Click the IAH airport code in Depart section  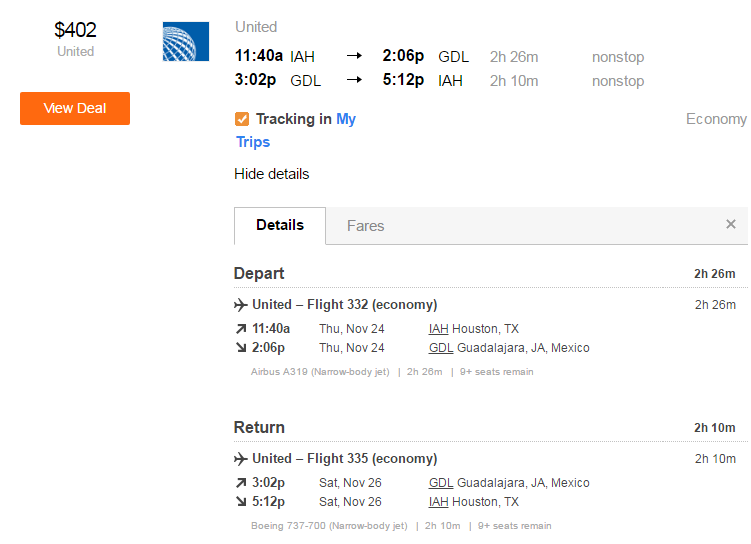(438, 329)
